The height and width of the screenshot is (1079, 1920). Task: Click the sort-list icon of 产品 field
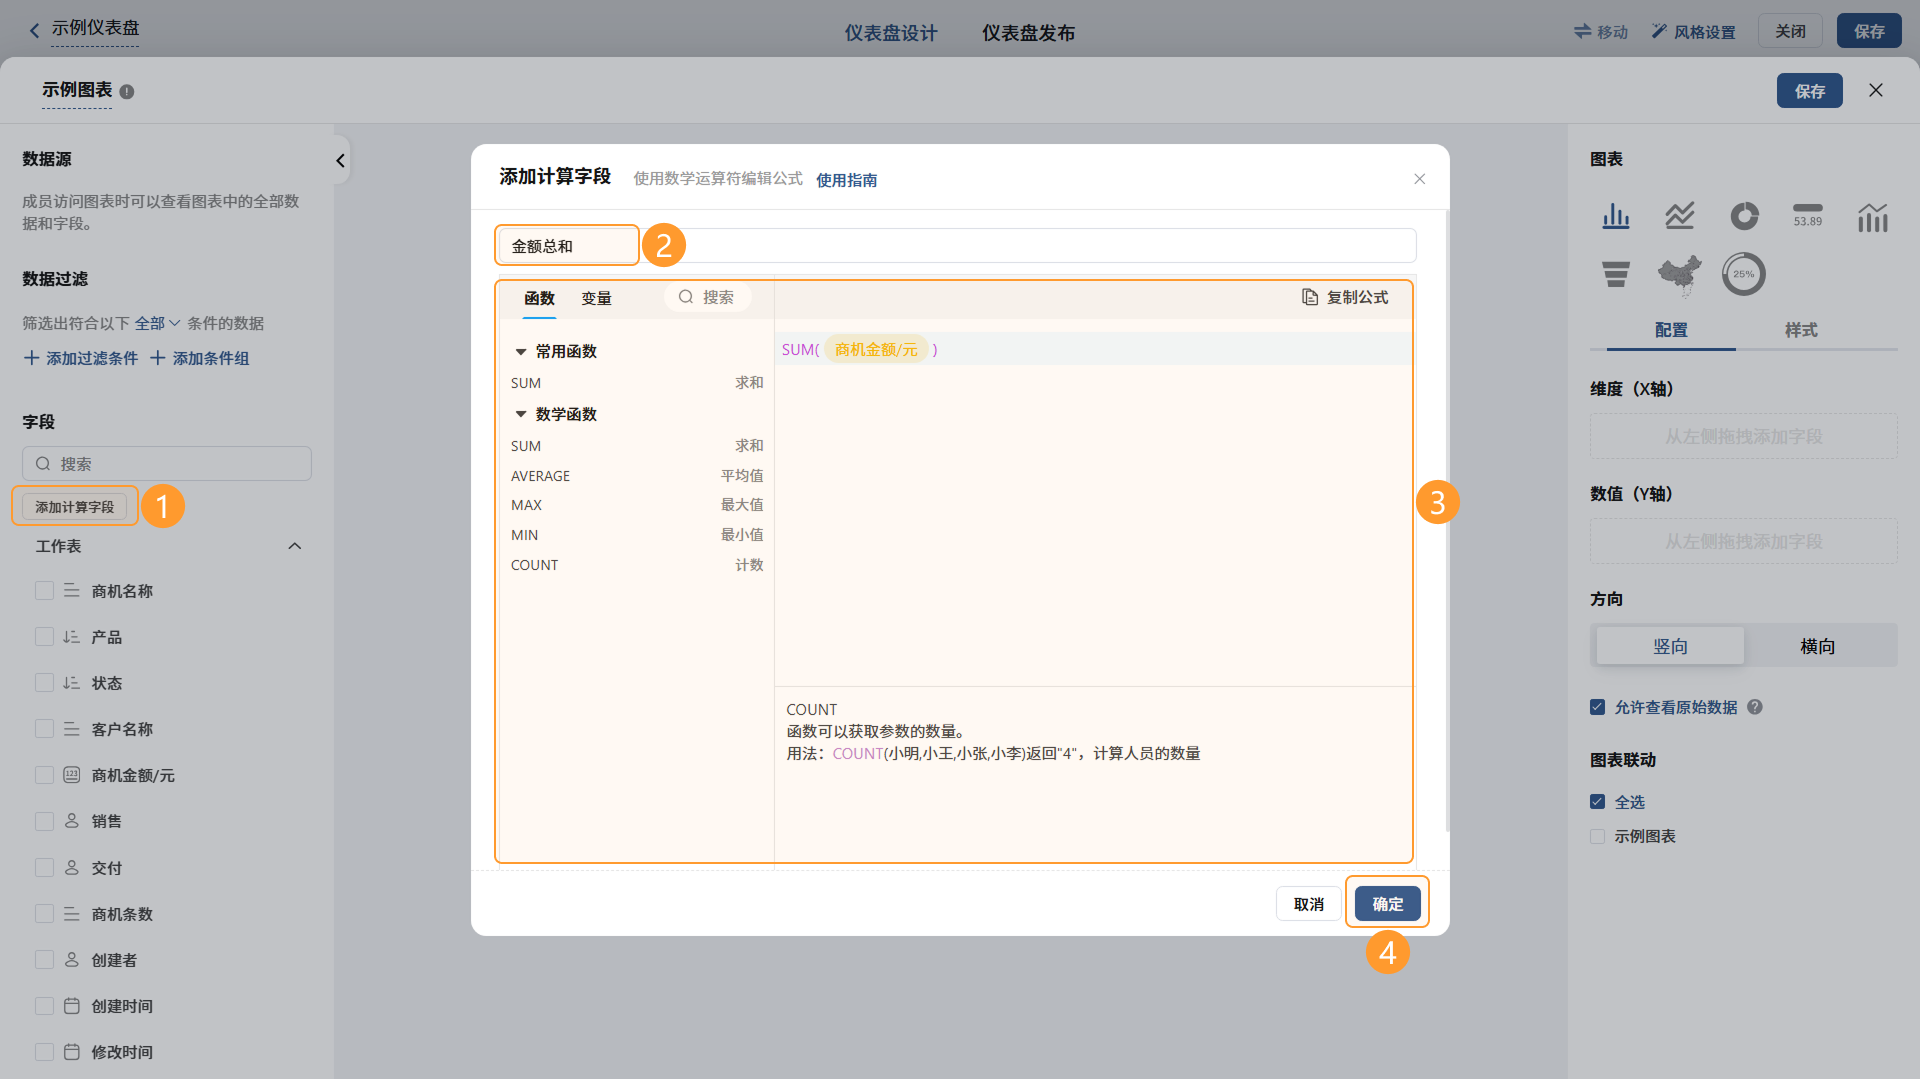click(x=72, y=637)
